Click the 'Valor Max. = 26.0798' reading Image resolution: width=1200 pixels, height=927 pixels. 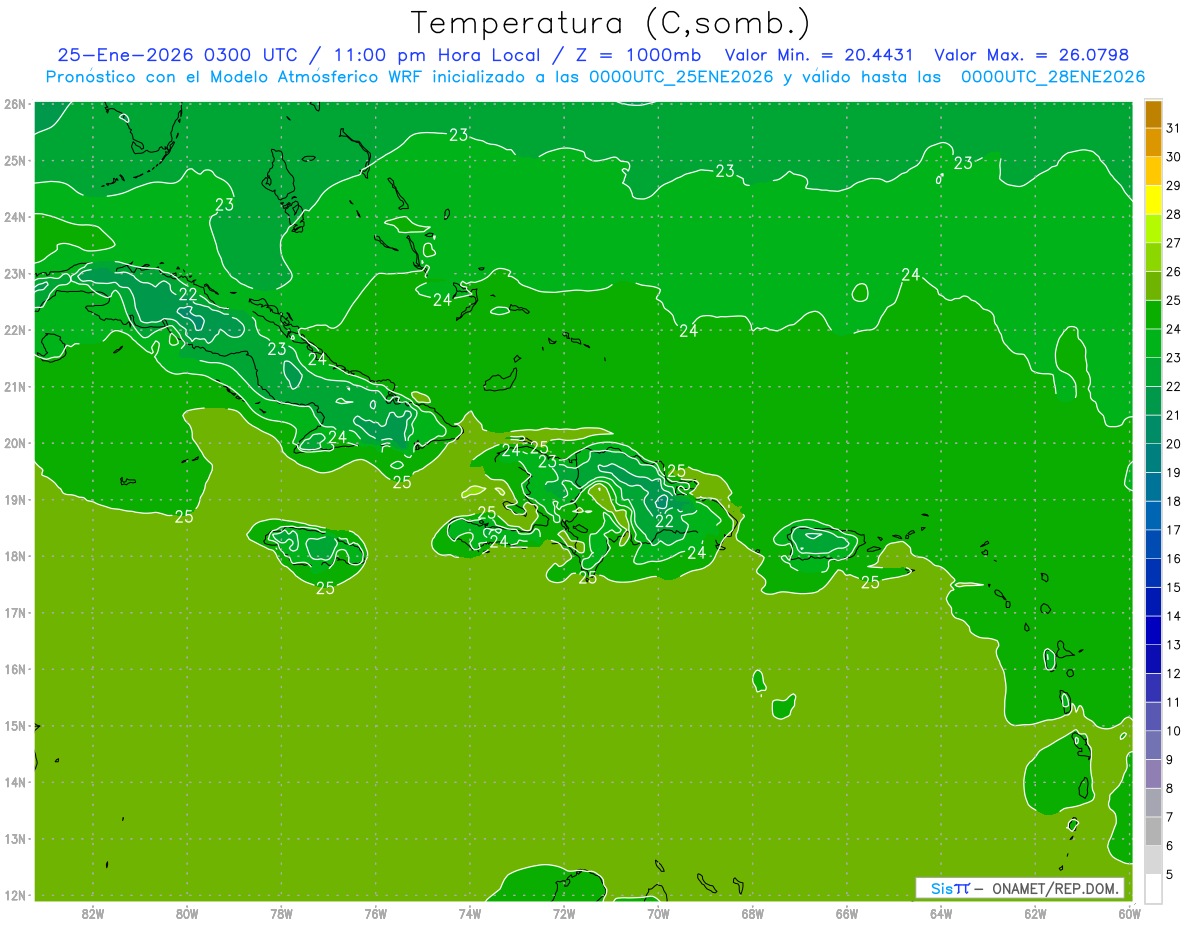point(1031,55)
